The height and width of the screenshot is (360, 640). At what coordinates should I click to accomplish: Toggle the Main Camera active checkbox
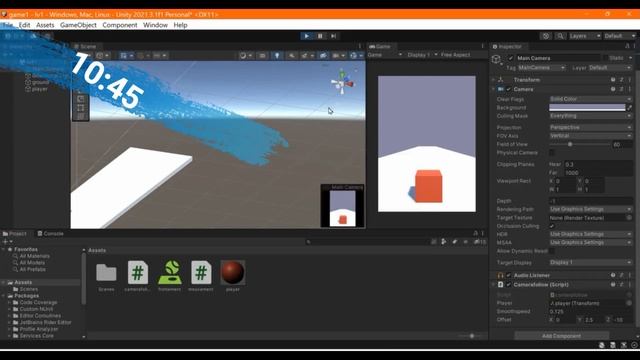coord(511,58)
